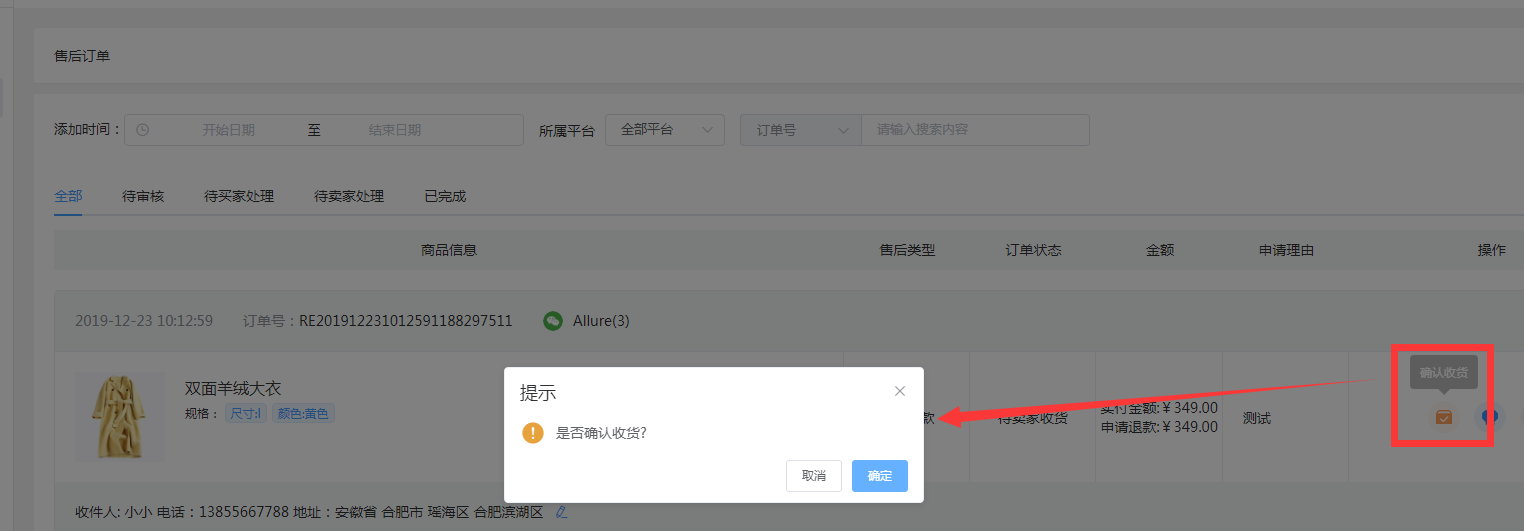Click the 订单状态 column header
Screen dimensions: 1524x531
1033,250
